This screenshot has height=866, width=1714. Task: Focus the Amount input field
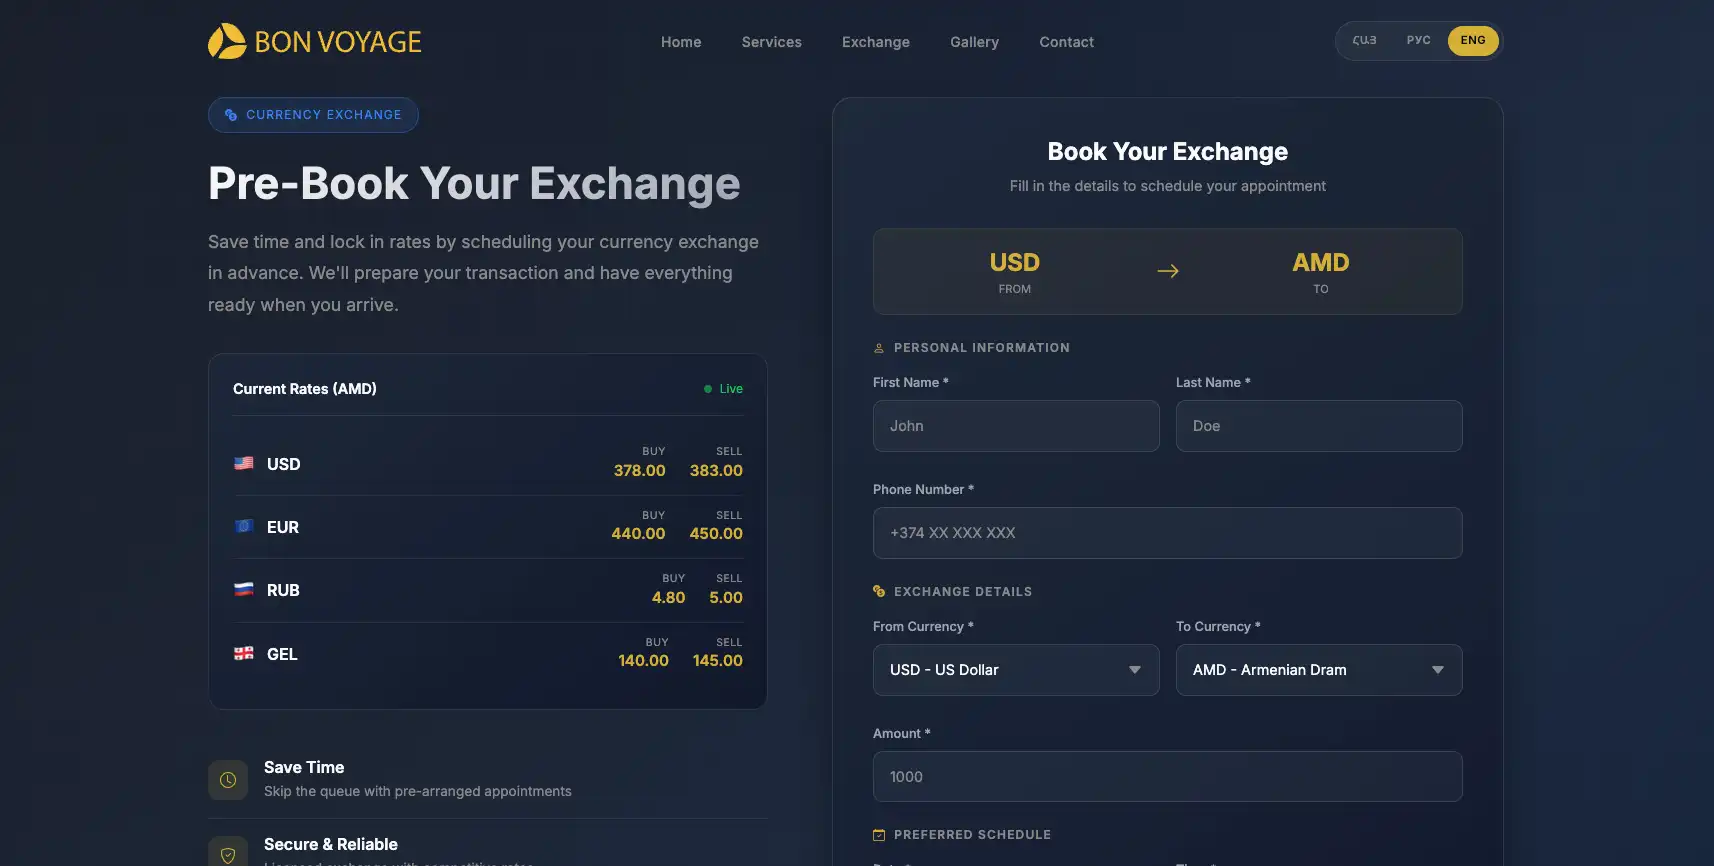tap(1168, 777)
